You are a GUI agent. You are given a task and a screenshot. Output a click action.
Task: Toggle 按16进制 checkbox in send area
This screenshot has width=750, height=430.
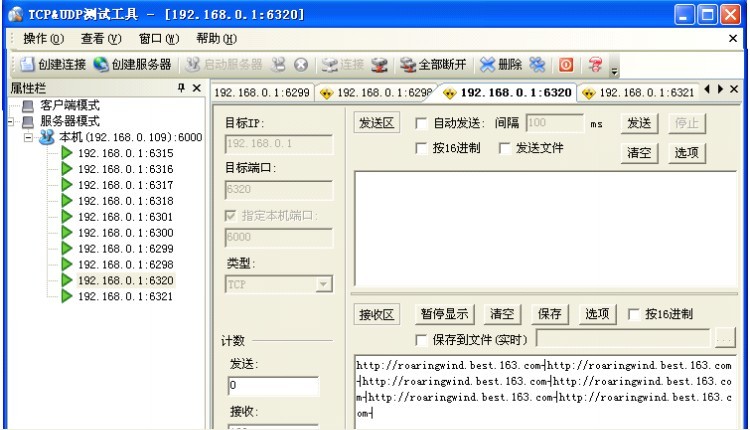(x=422, y=148)
